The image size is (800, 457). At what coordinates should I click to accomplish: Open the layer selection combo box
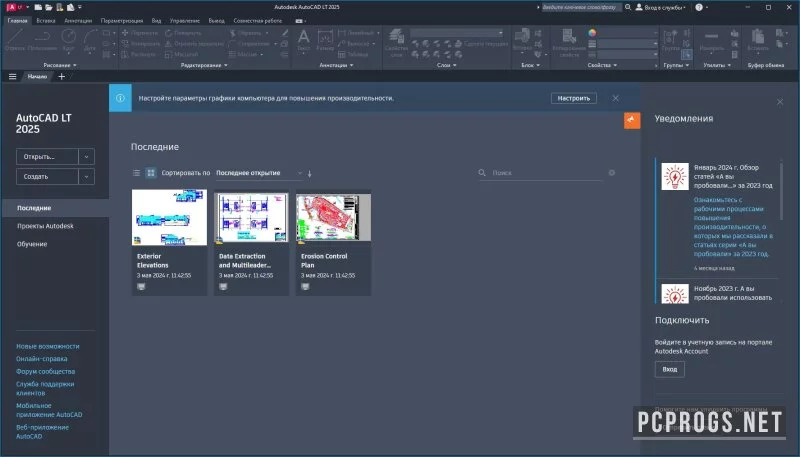point(457,33)
